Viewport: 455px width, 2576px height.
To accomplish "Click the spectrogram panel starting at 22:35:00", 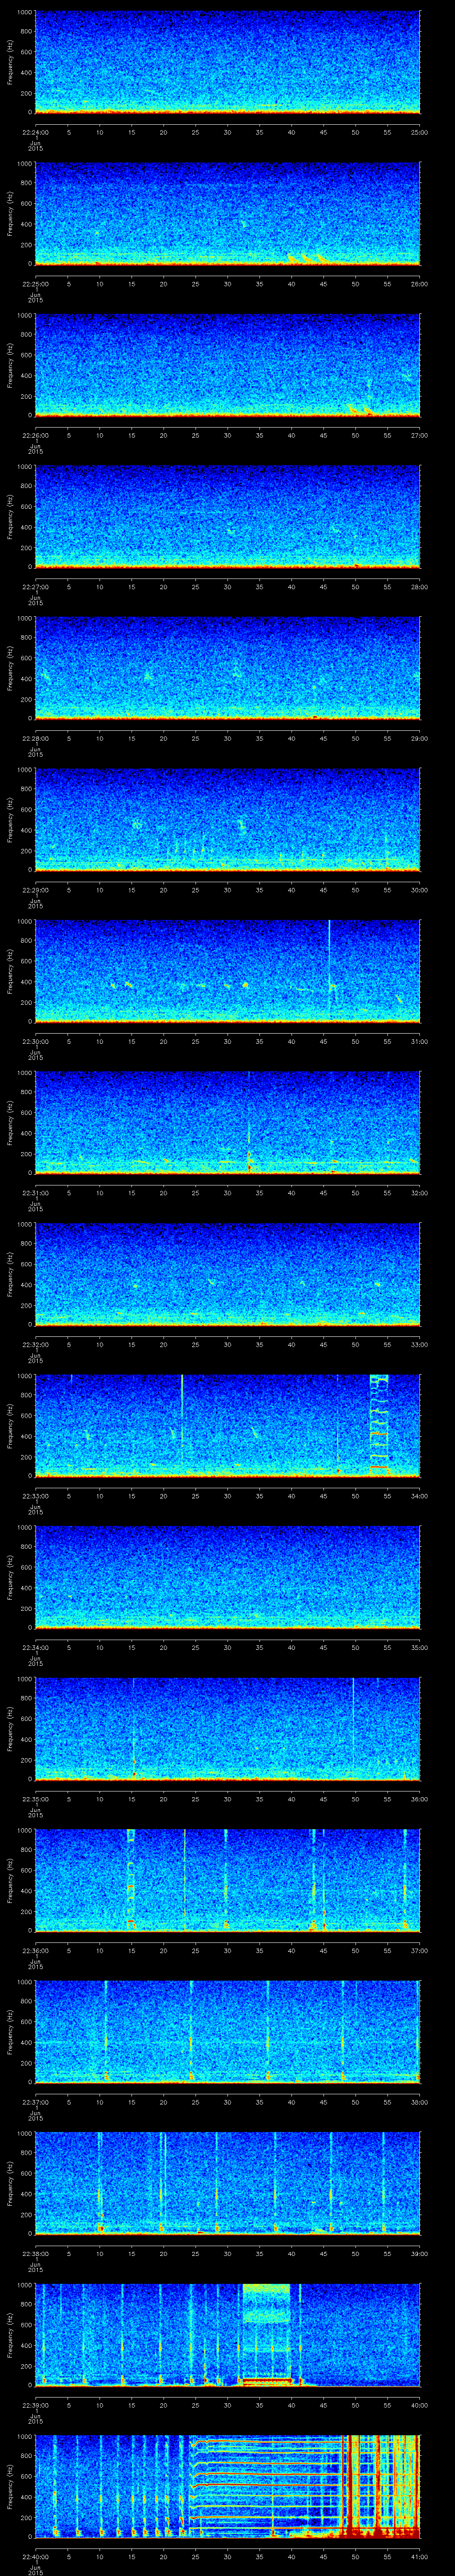I will pyautogui.click(x=228, y=1729).
